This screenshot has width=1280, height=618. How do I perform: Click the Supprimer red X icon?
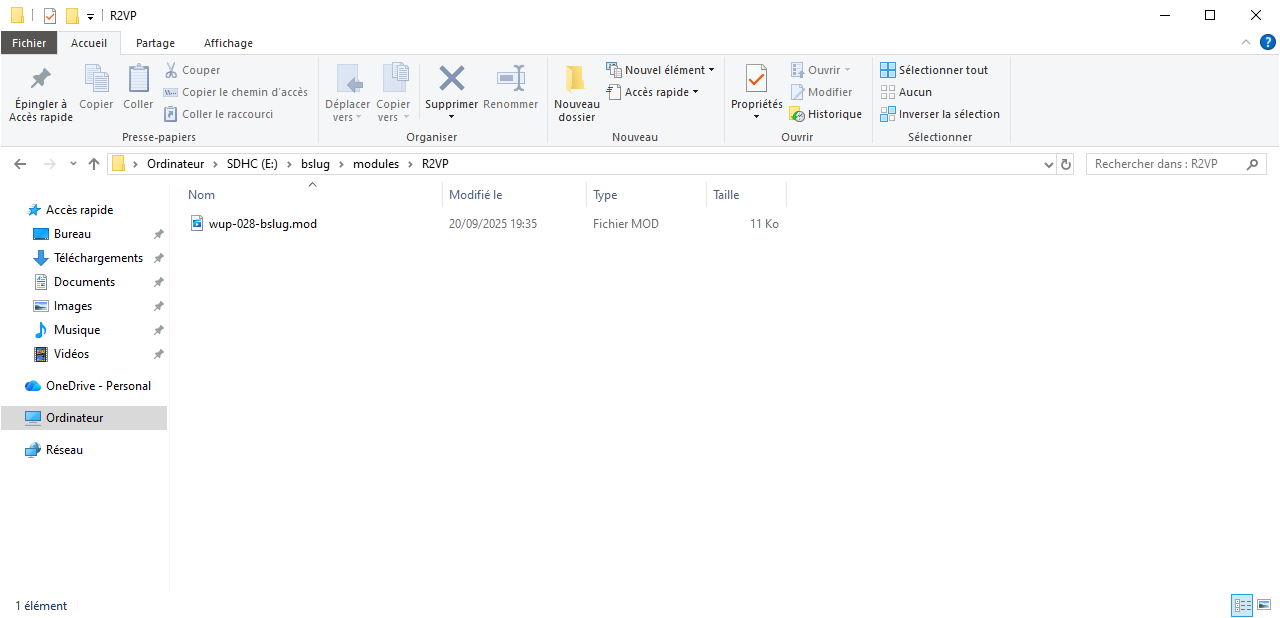pyautogui.click(x=452, y=78)
